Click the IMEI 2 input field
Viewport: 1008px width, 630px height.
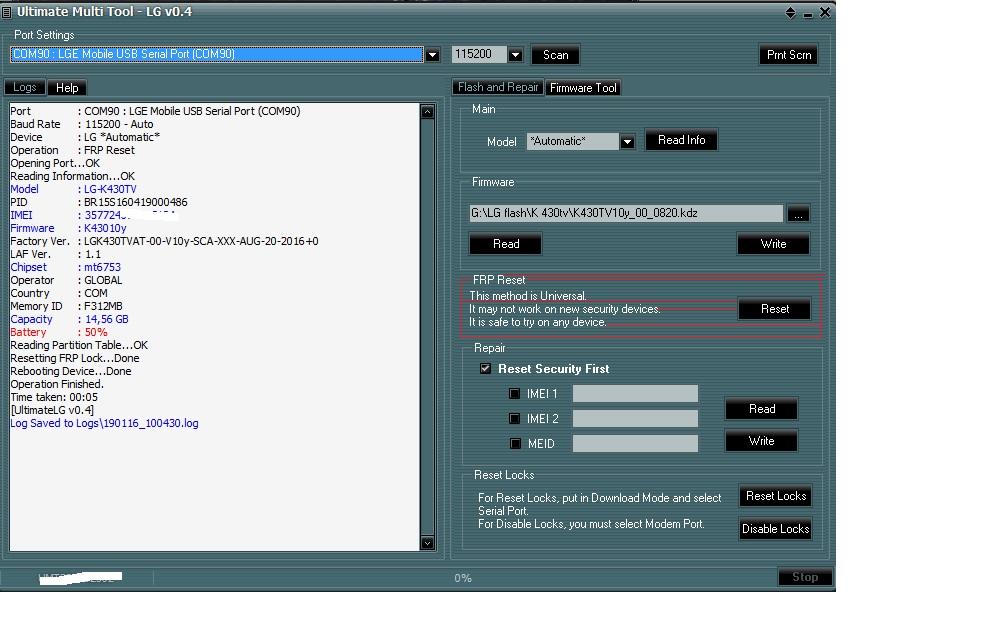click(635, 418)
